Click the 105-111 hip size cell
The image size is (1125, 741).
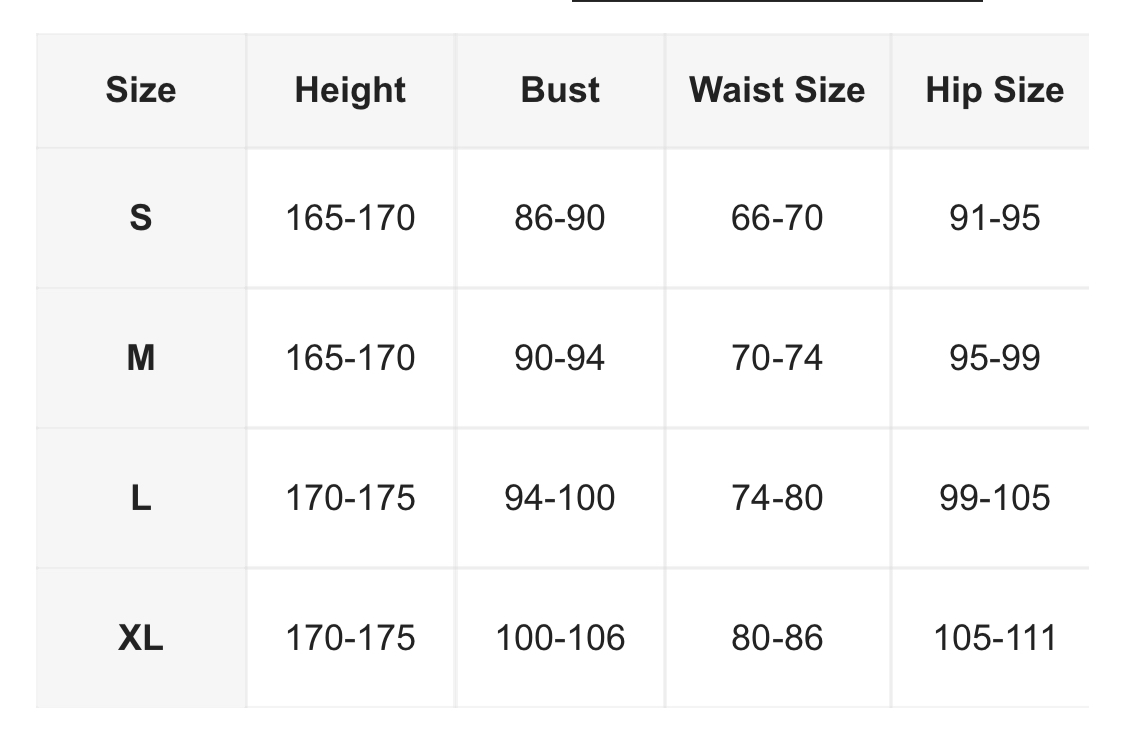tap(994, 638)
